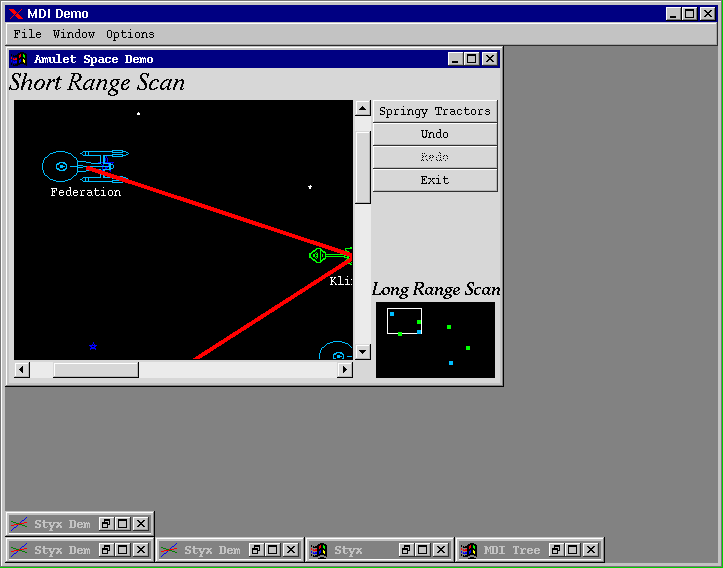Image resolution: width=723 pixels, height=568 pixels.
Task: Click the white viewport box in Long Range Scan
Action: pyautogui.click(x=404, y=321)
